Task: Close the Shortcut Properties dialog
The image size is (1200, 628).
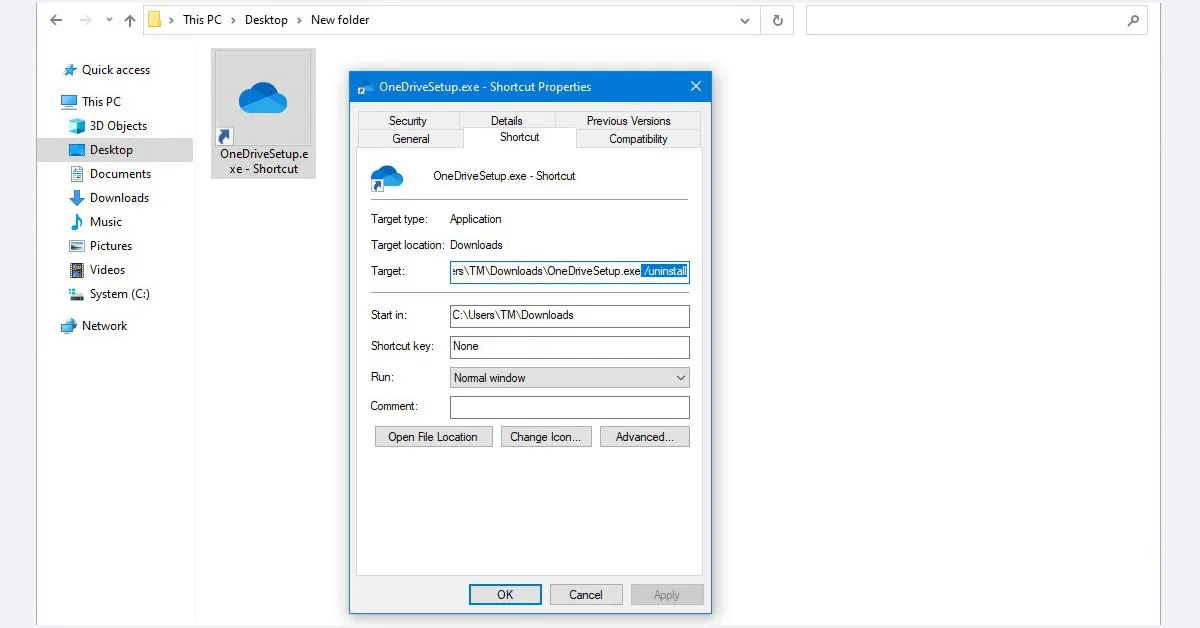Action: [696, 87]
